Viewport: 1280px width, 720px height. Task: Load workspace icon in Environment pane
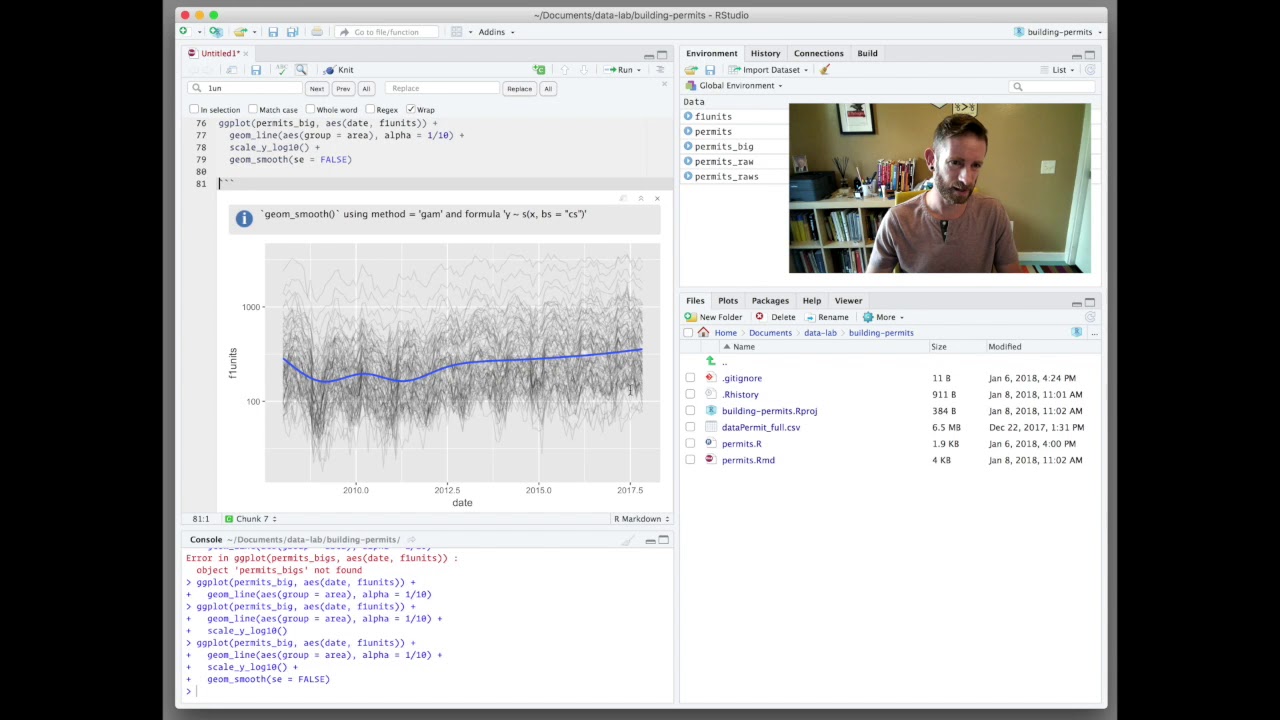690,70
